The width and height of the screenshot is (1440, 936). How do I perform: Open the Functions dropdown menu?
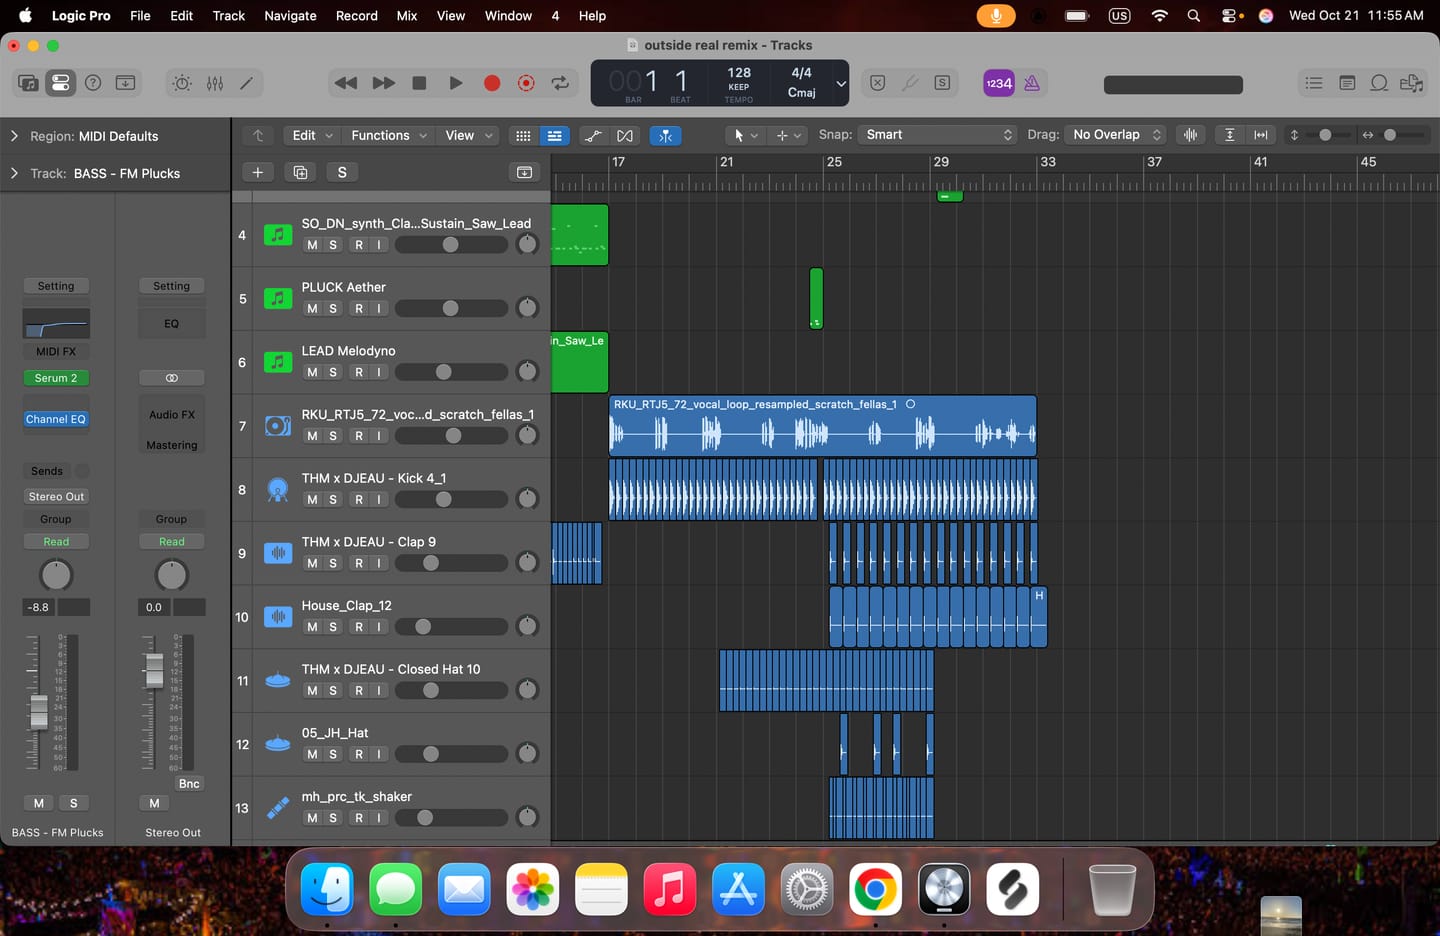click(x=389, y=135)
